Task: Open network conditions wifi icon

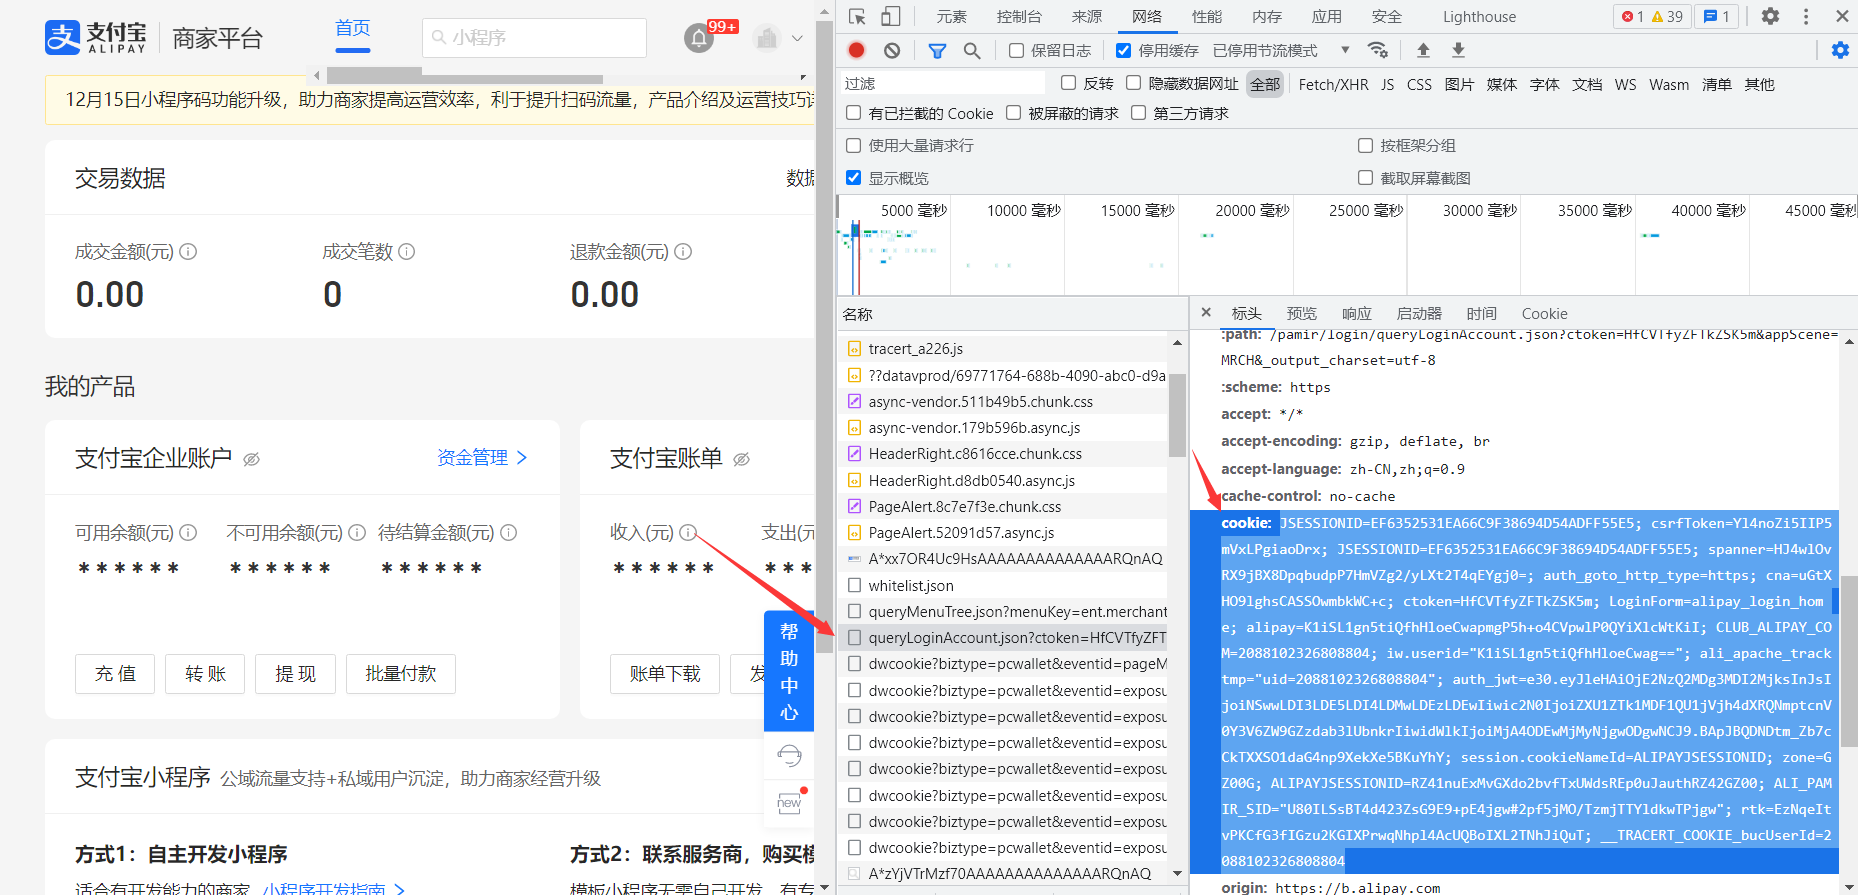Action: coord(1378,50)
